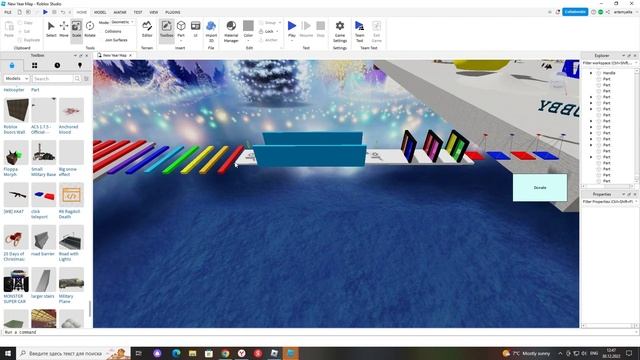This screenshot has width=640, height=360.
Task: Open the UI insert tool
Action: pyautogui.click(x=196, y=29)
